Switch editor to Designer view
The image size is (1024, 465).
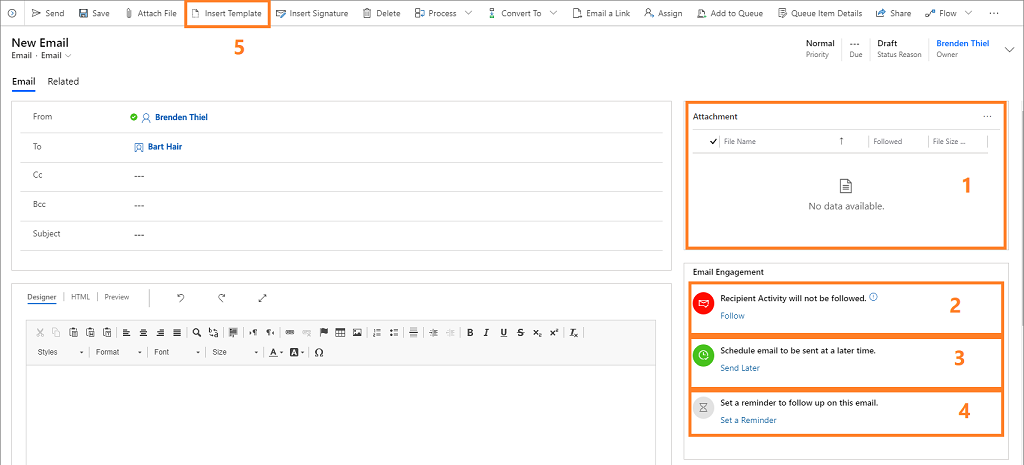pos(42,297)
